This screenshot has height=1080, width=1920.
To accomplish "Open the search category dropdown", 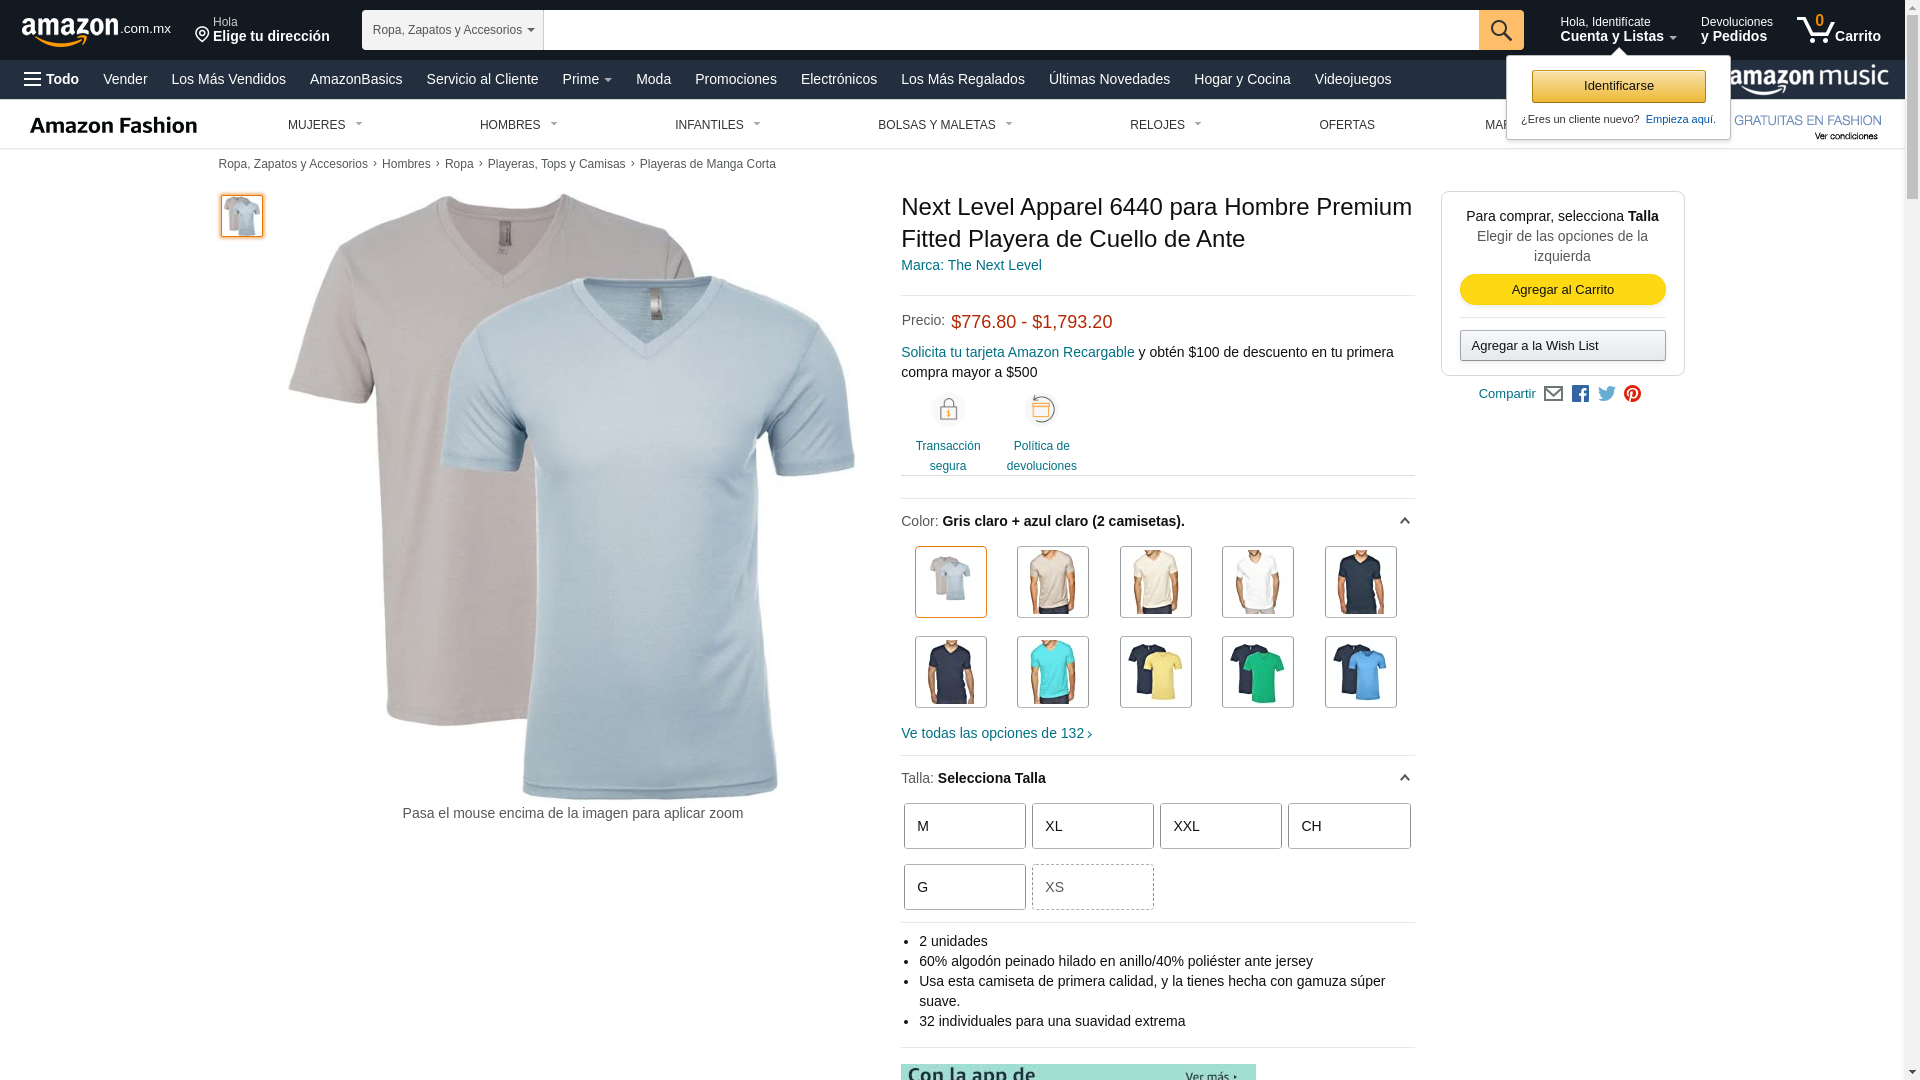I will (453, 30).
